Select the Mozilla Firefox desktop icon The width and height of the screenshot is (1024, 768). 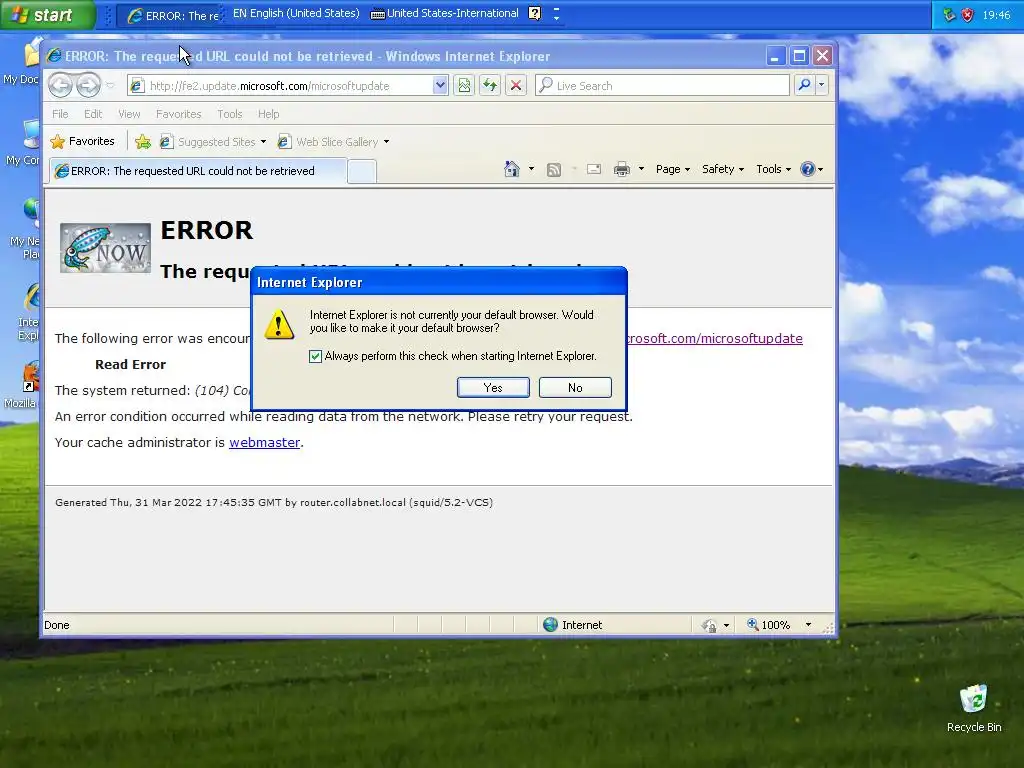pyautogui.click(x=21, y=386)
